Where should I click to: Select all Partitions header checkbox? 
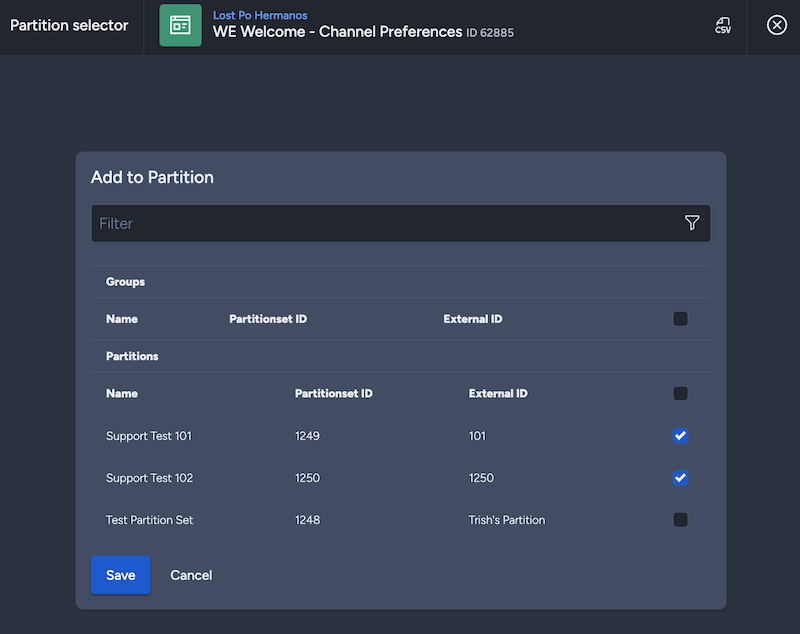680,393
